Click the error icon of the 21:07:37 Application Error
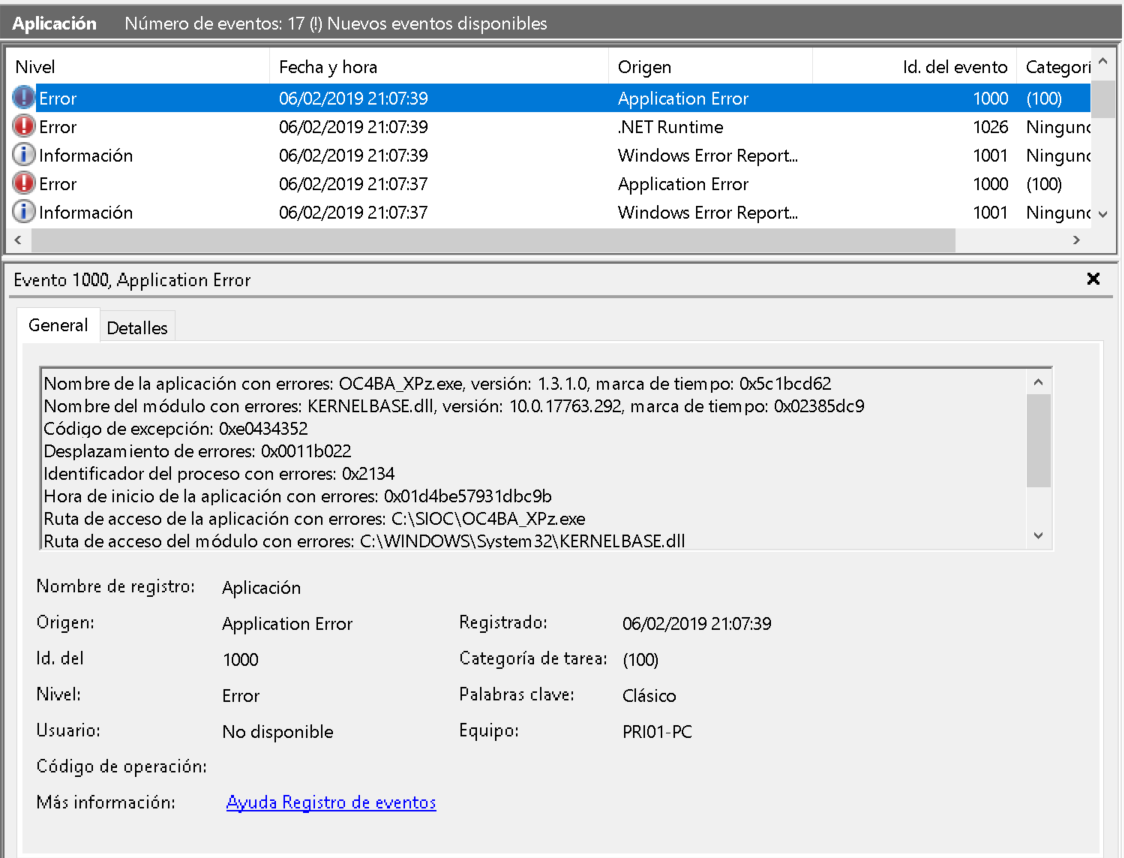The width and height of the screenshot is (1124, 858). tap(23, 184)
